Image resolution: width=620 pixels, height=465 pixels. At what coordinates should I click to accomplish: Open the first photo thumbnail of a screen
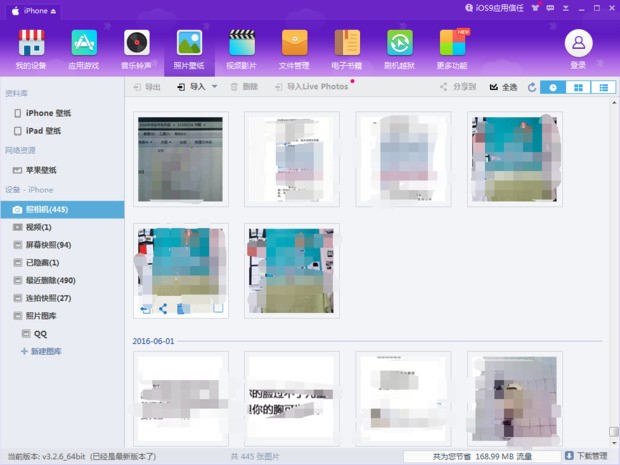pyautogui.click(x=180, y=159)
